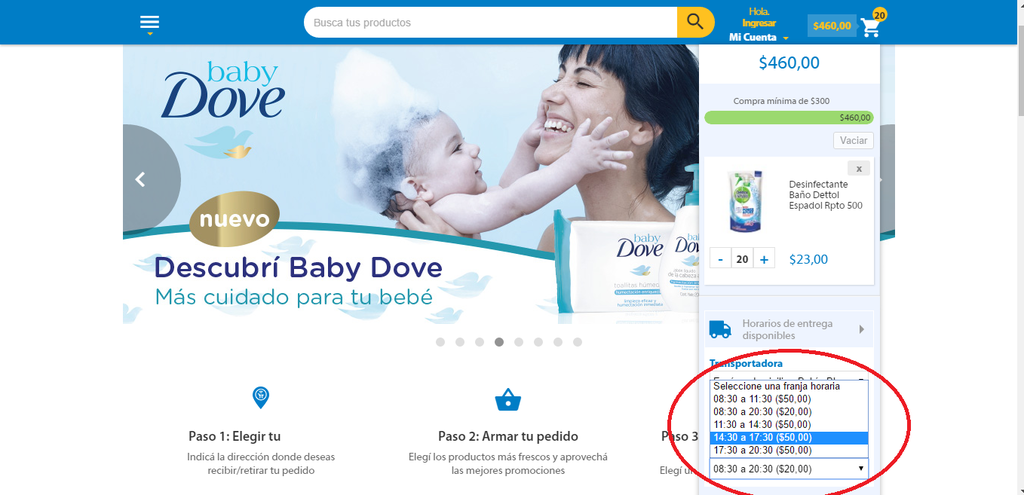The width and height of the screenshot is (1024, 495).
Task: Click the delivery truck icon
Action: (x=720, y=329)
